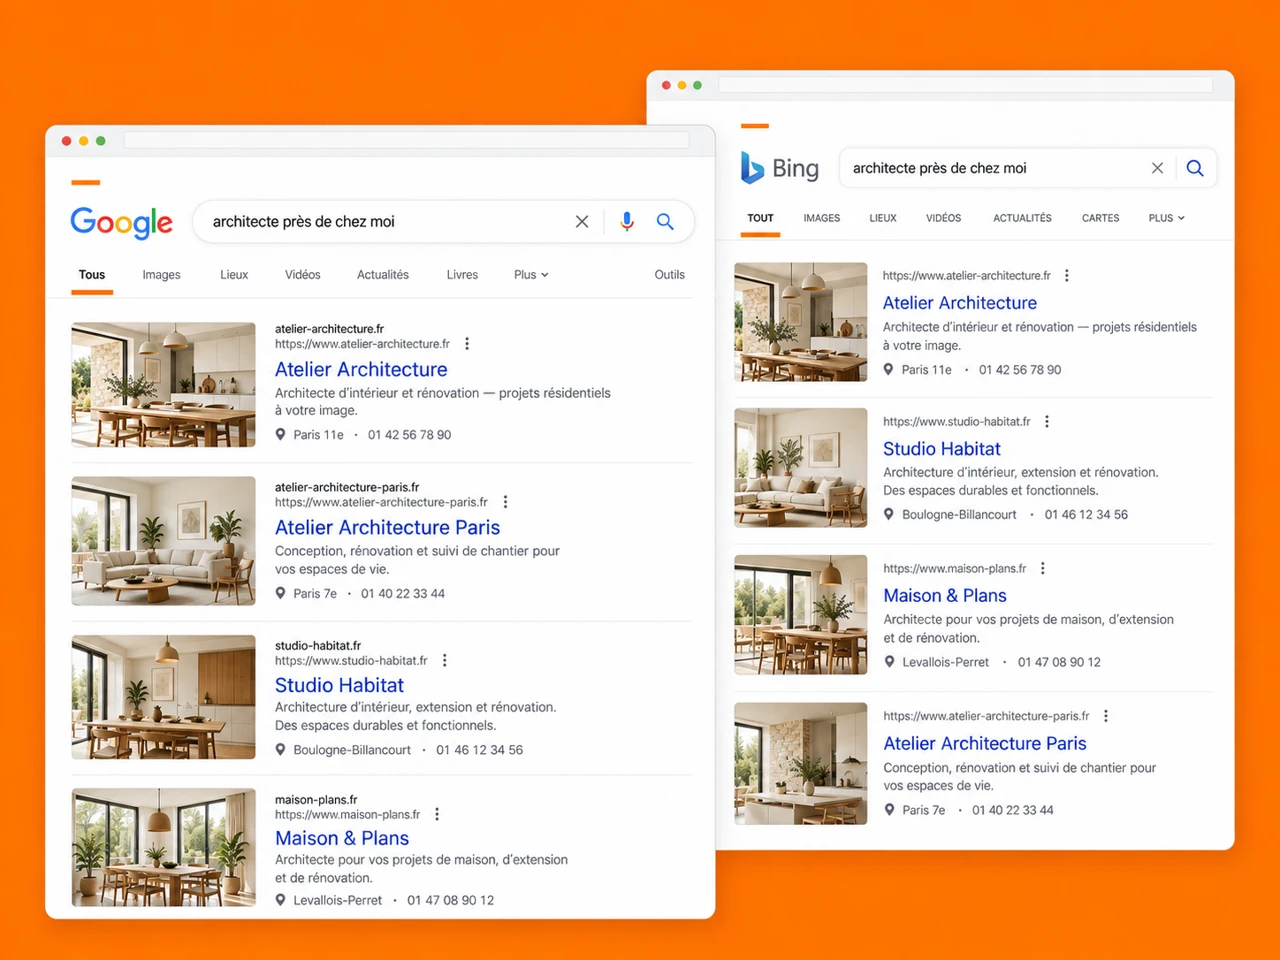Switch to Google Images tab
Image resolution: width=1280 pixels, height=960 pixels.
pos(161,275)
